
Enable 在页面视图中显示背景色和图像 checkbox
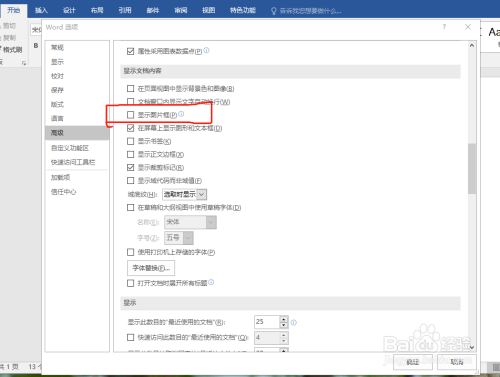130,89
